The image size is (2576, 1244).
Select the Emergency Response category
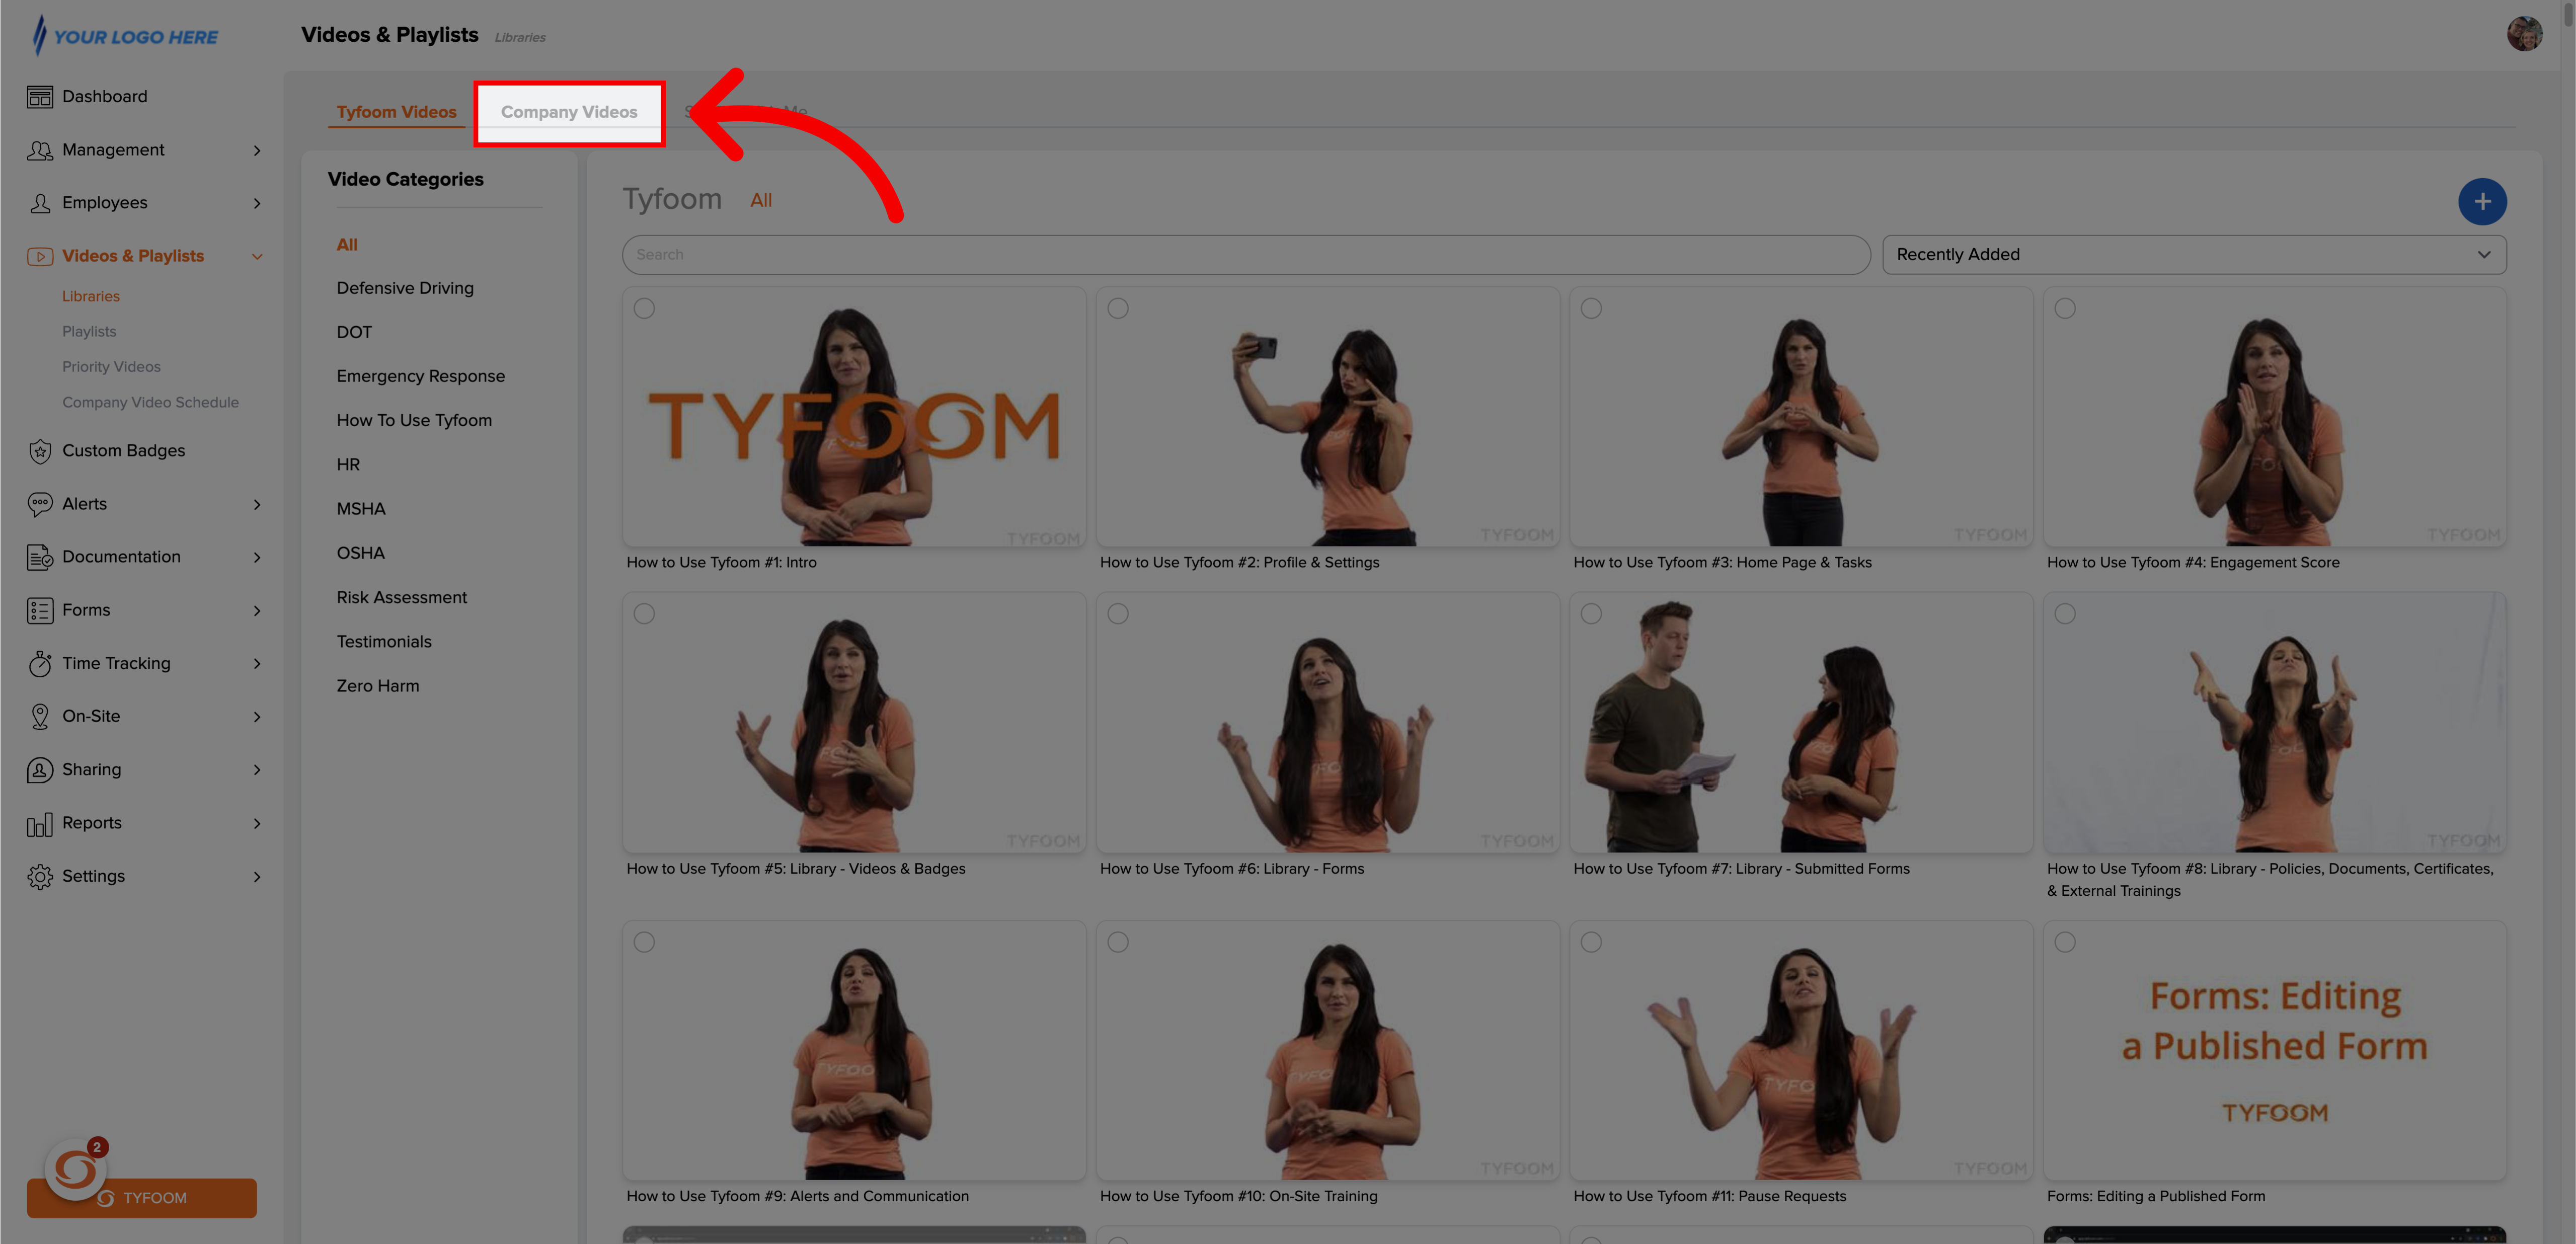pyautogui.click(x=421, y=376)
